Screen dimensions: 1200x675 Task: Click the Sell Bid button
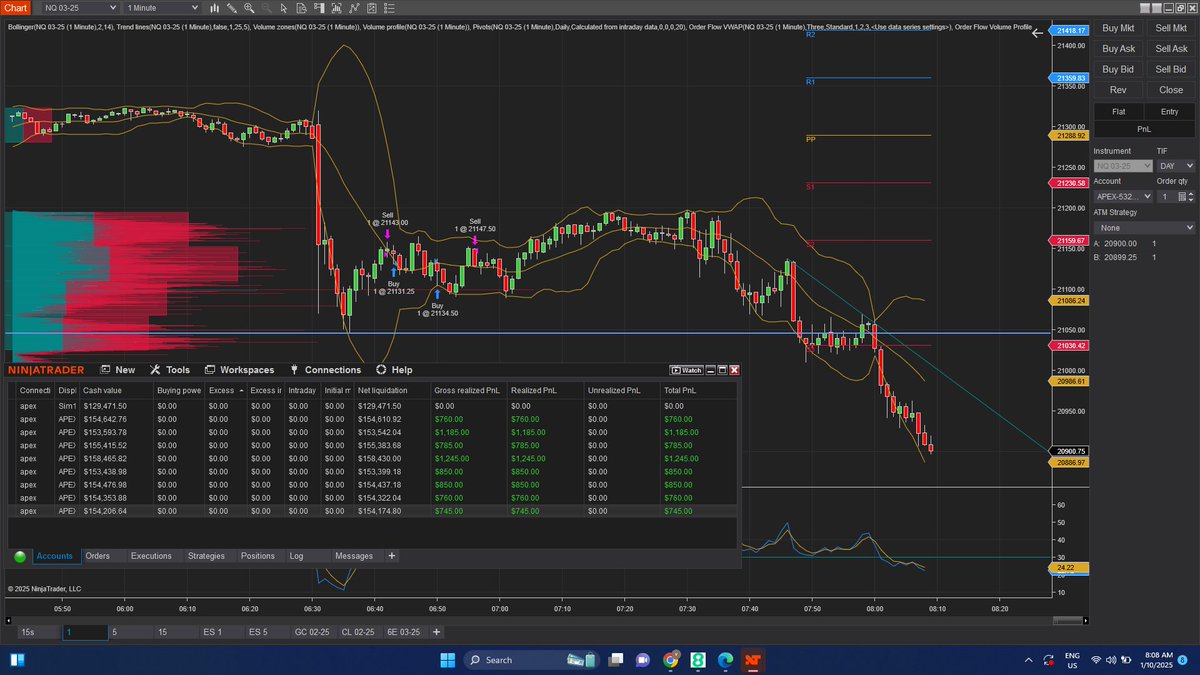pyautogui.click(x=1171, y=70)
